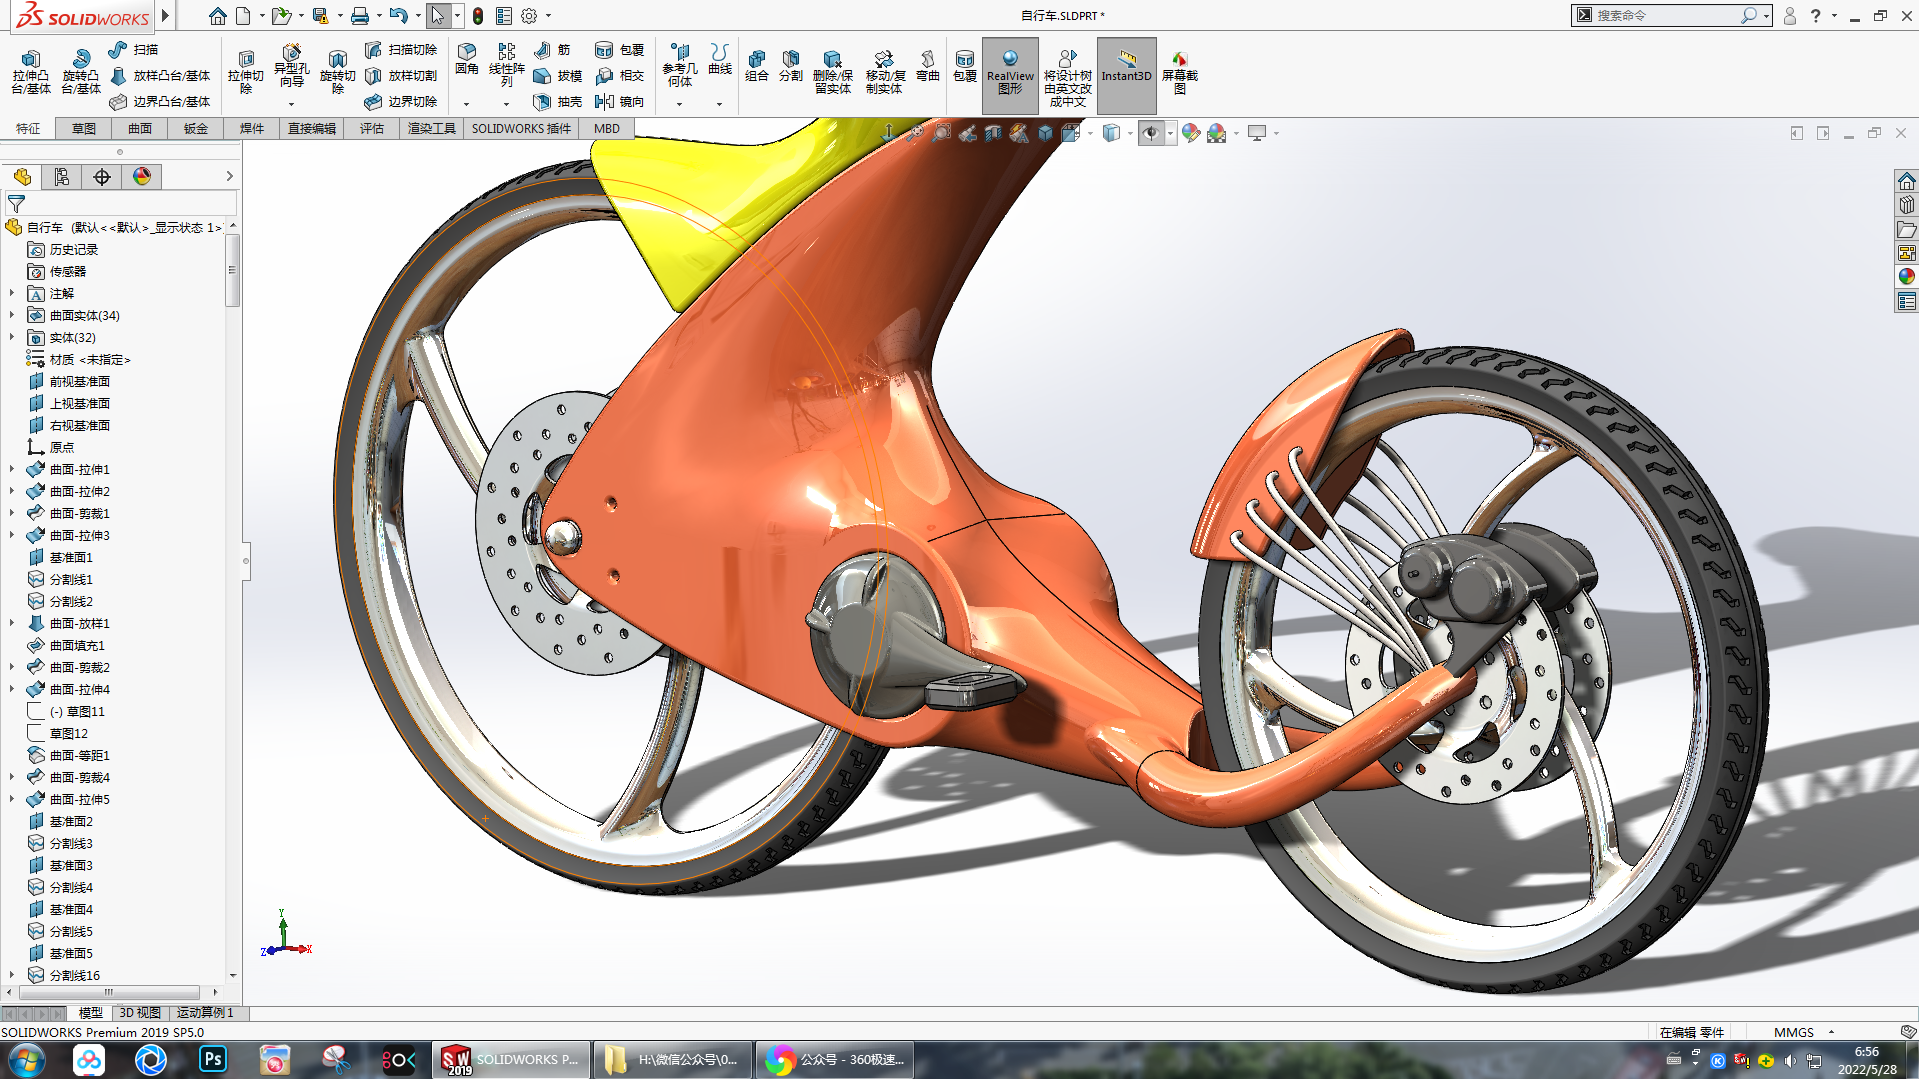Select the 旋转凸台/基体 revolve boss tool
1919x1079 pixels.
coord(80,72)
